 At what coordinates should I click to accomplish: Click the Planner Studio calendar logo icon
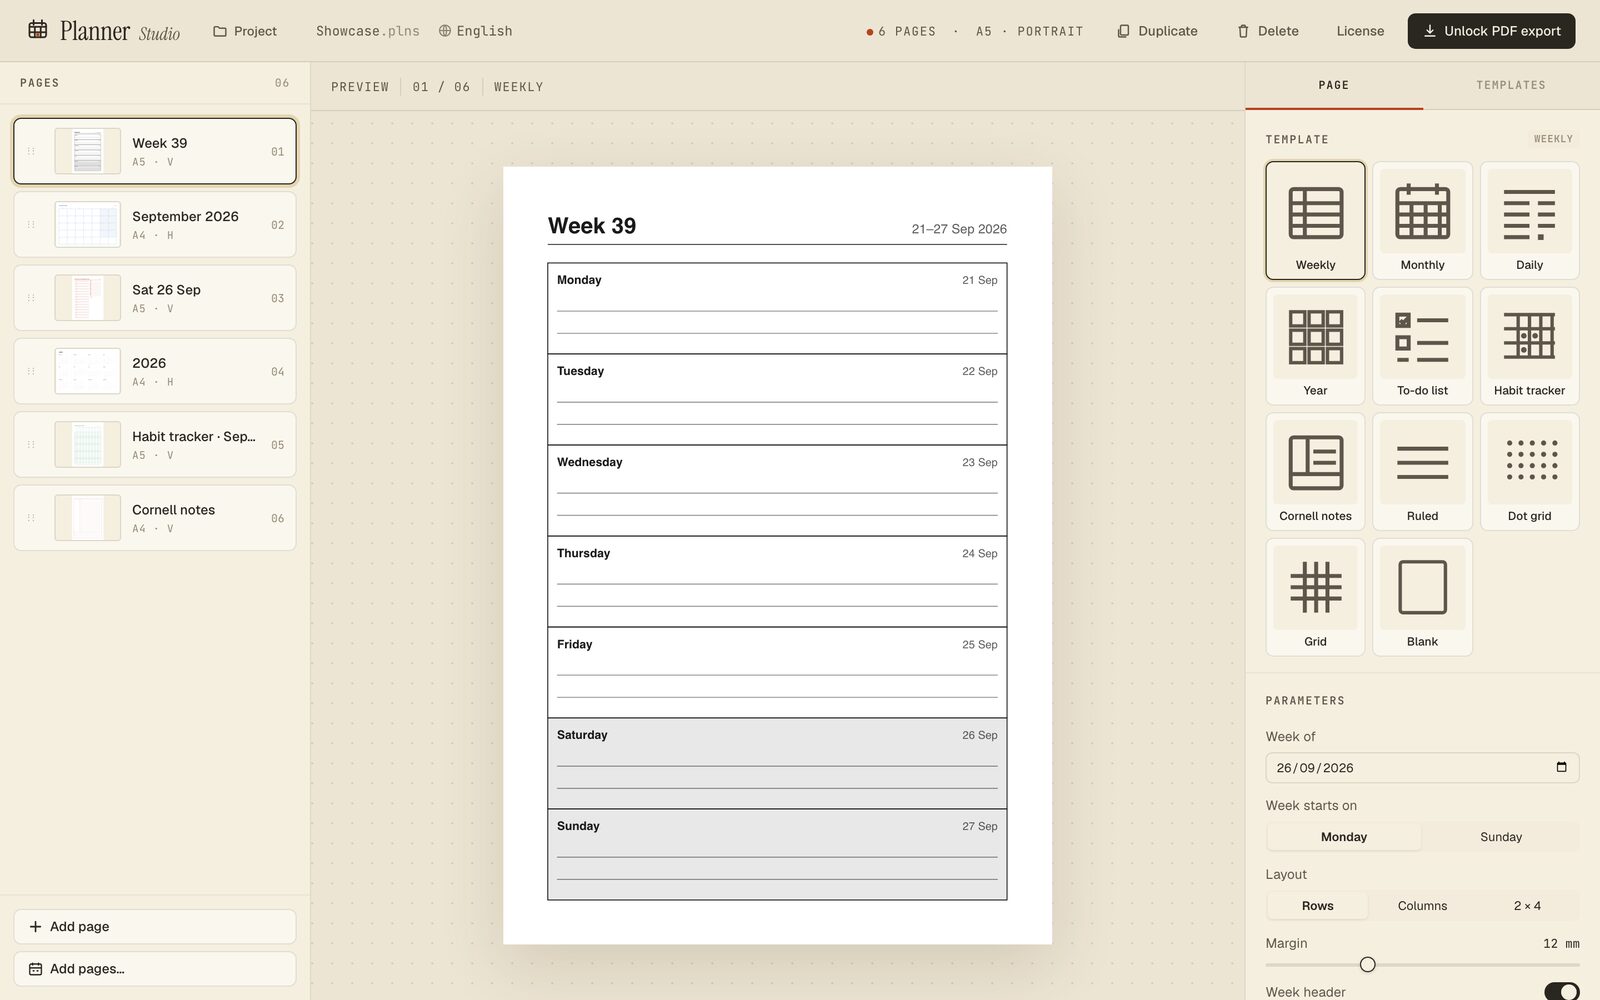point(38,29)
